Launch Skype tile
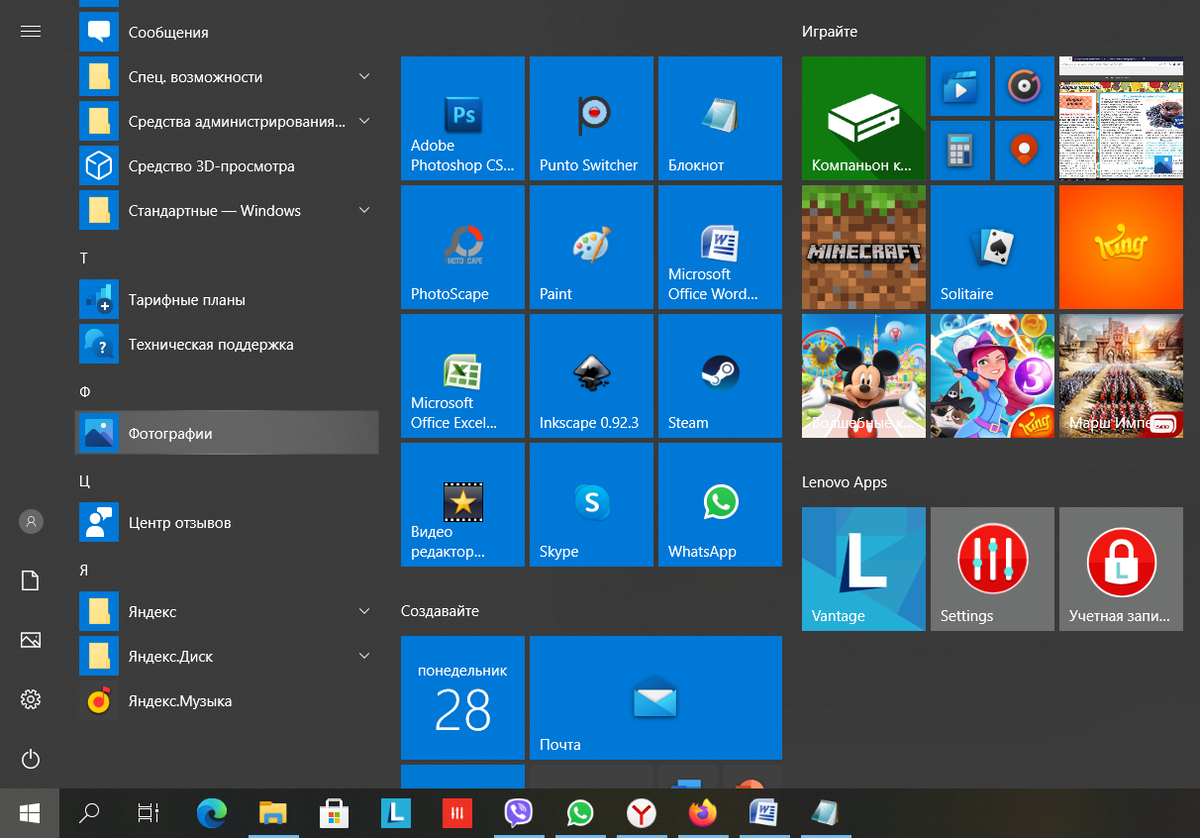 pyautogui.click(x=591, y=505)
